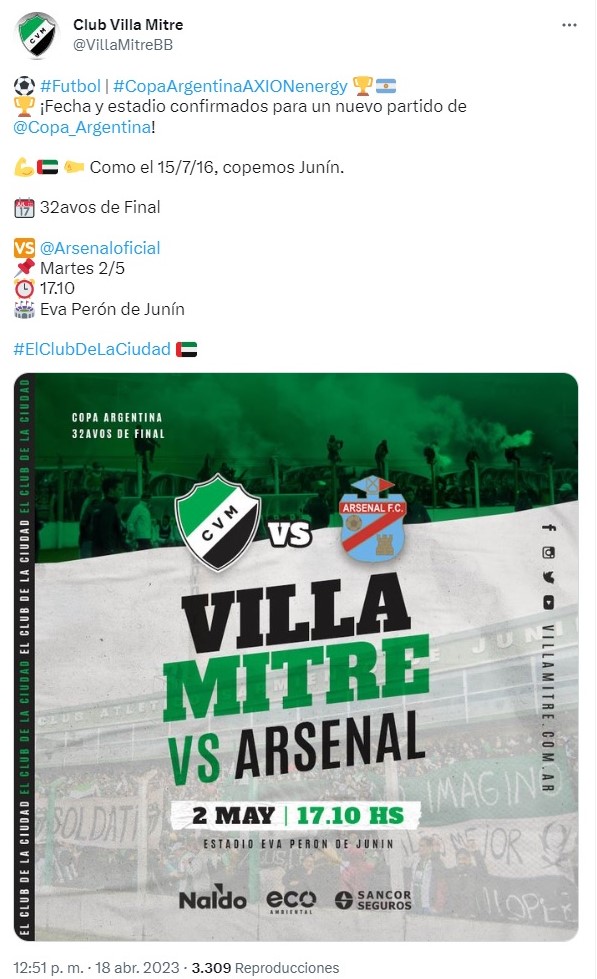Viewport: 597px width, 979px height.
Task: Click the Naldo sponsor logo
Action: 212,898
